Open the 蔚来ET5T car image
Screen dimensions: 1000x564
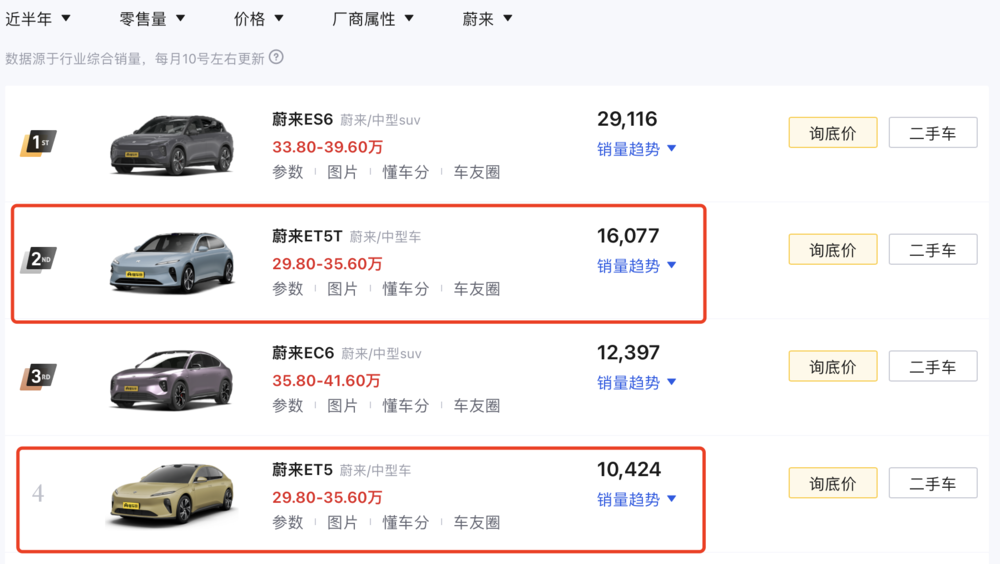coord(172,263)
